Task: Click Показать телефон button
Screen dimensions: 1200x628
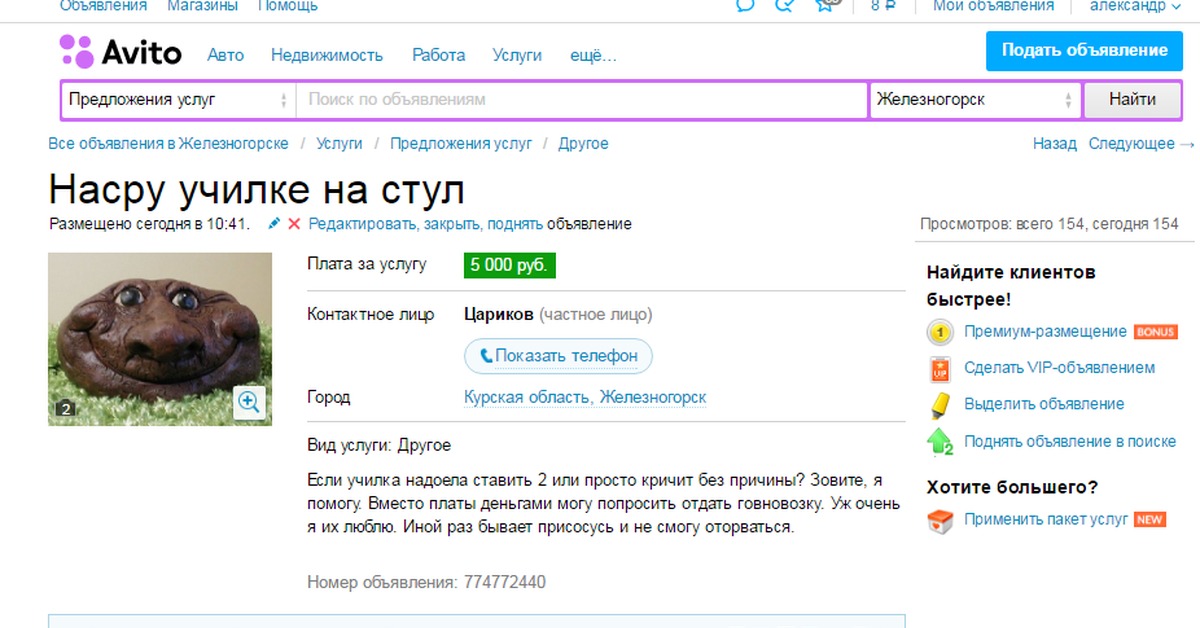Action: point(558,355)
